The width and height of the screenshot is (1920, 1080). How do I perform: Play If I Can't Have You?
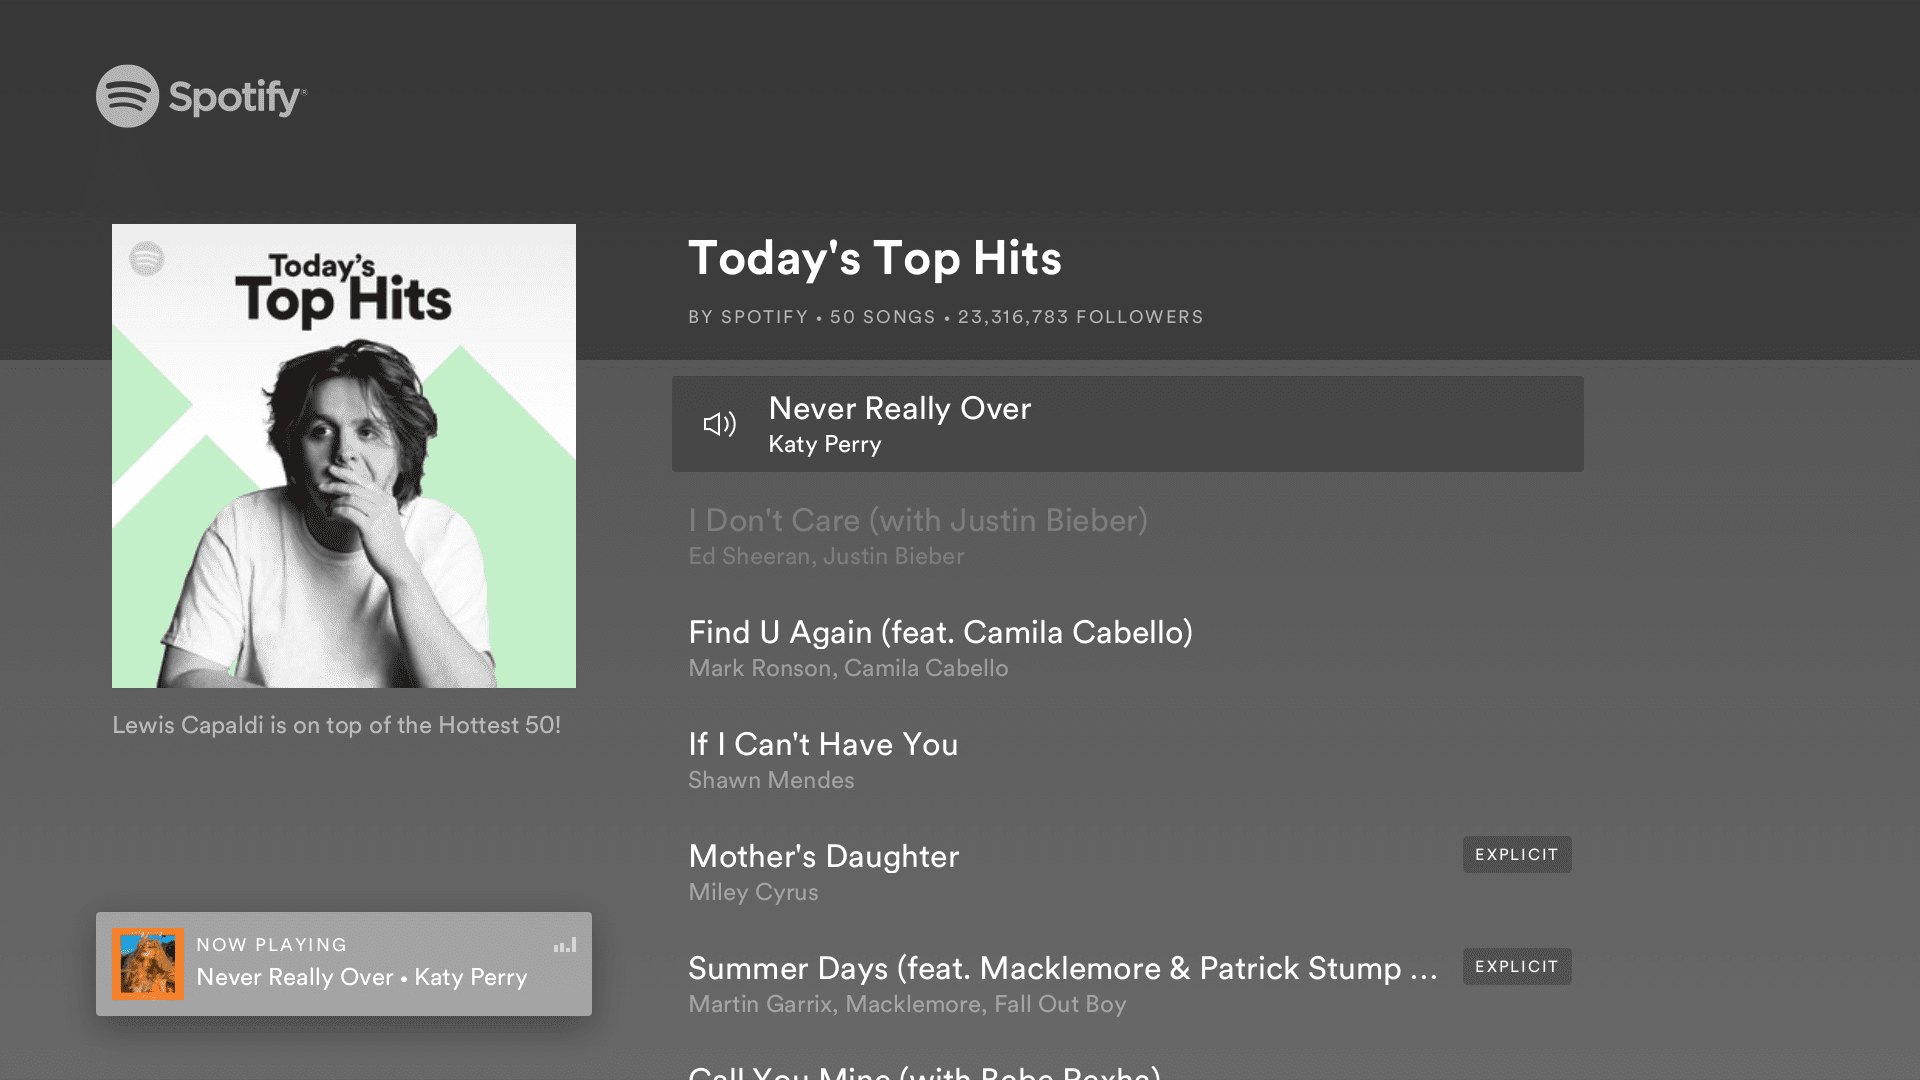1128,761
